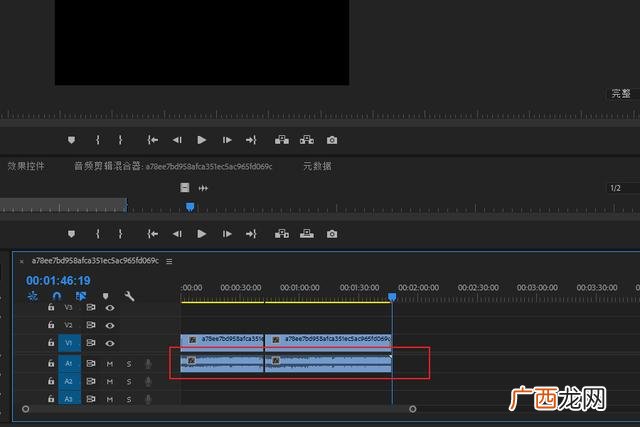The height and width of the screenshot is (427, 640).
Task: Toggle lock on track V1
Action: [51, 342]
